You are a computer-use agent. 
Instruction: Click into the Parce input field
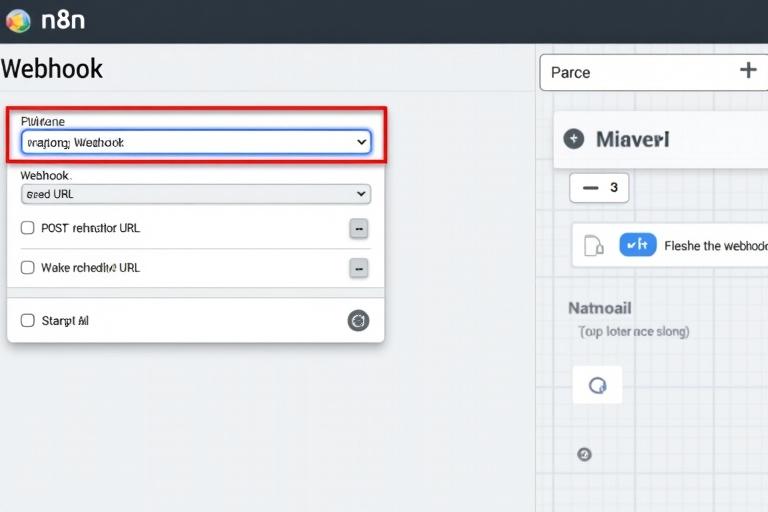(630, 72)
